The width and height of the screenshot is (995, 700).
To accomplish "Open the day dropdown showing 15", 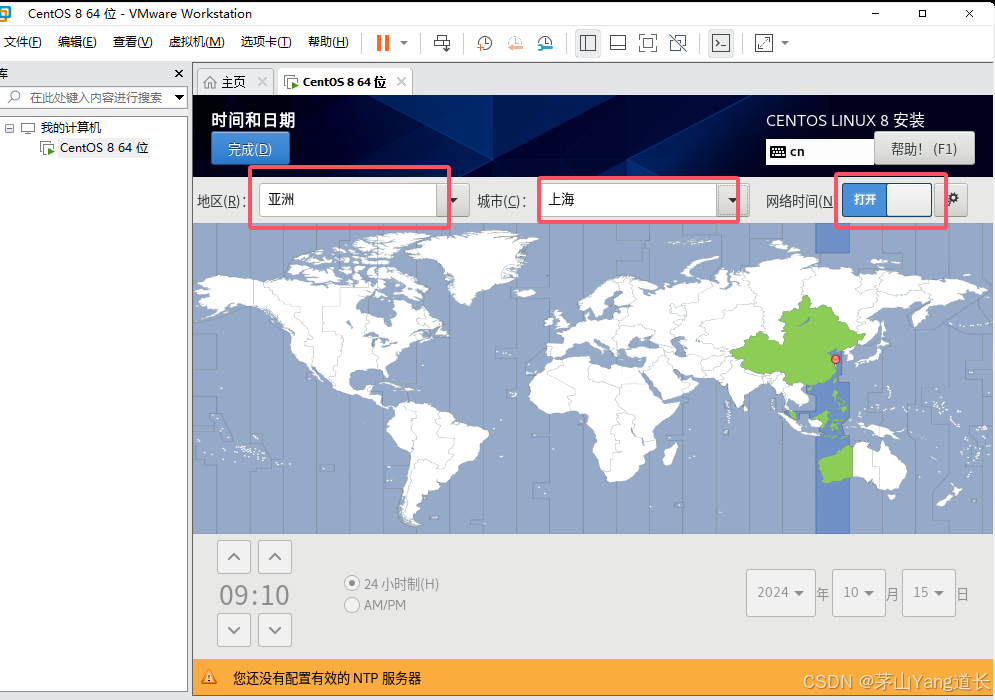I will point(929,593).
